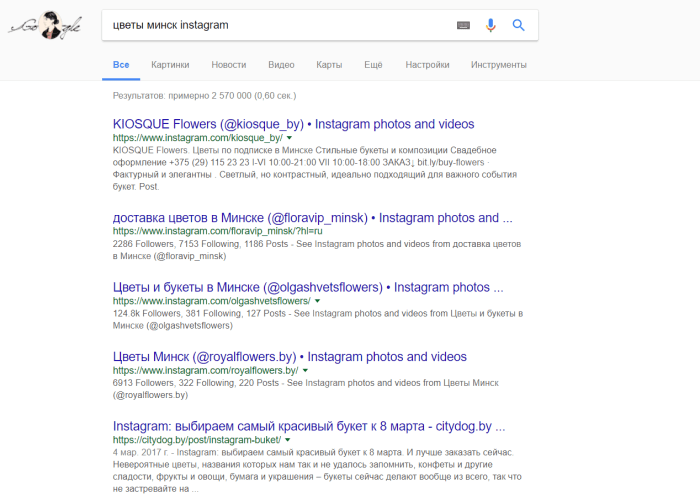Click URL text 'https://www.instagram.com/royalflowers.by/'
700x500 pixels.
click(206, 371)
